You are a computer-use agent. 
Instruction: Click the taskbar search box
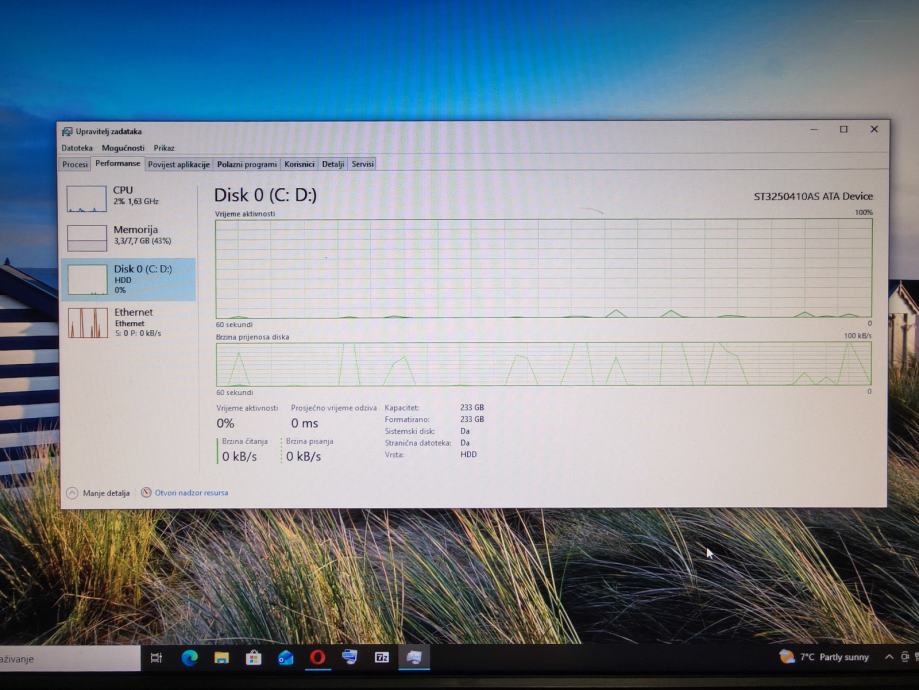coord(69,658)
